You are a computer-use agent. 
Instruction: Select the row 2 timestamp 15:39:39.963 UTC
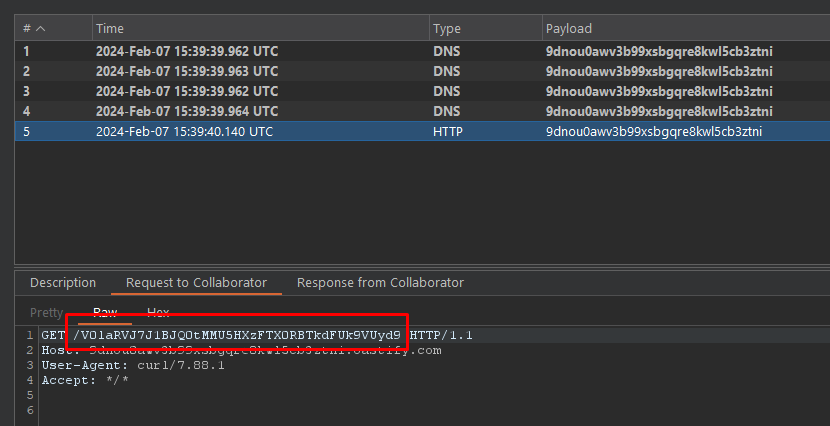[x=187, y=71]
